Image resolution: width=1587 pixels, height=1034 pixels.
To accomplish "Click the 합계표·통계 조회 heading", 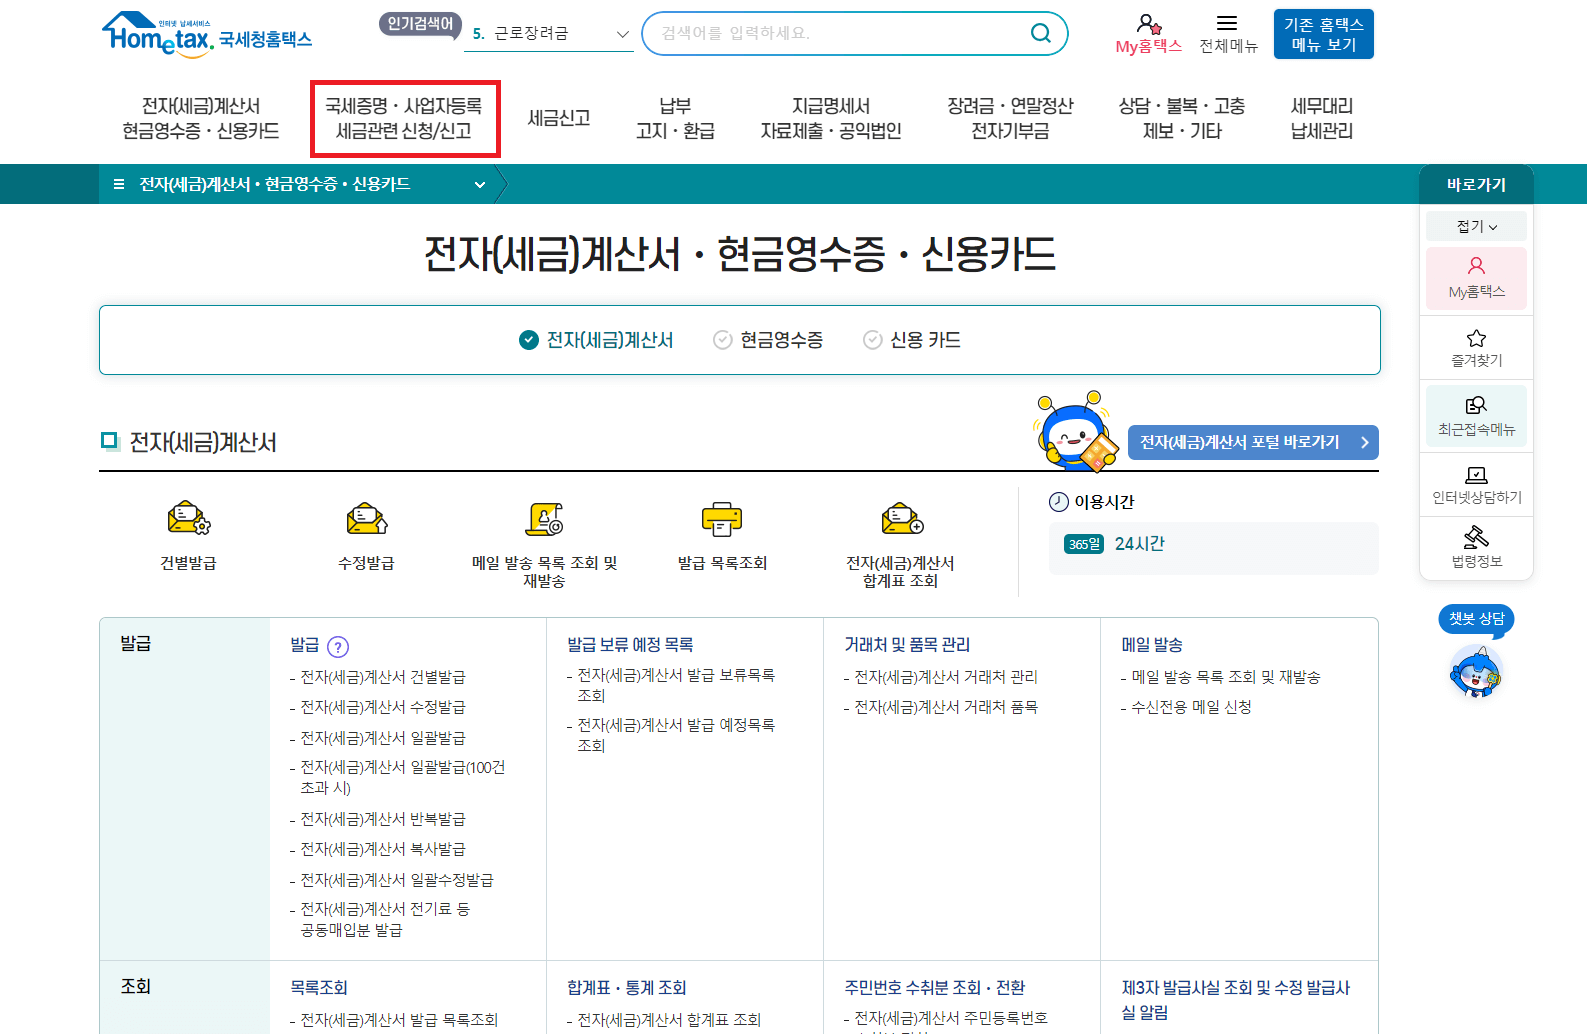I will (626, 988).
